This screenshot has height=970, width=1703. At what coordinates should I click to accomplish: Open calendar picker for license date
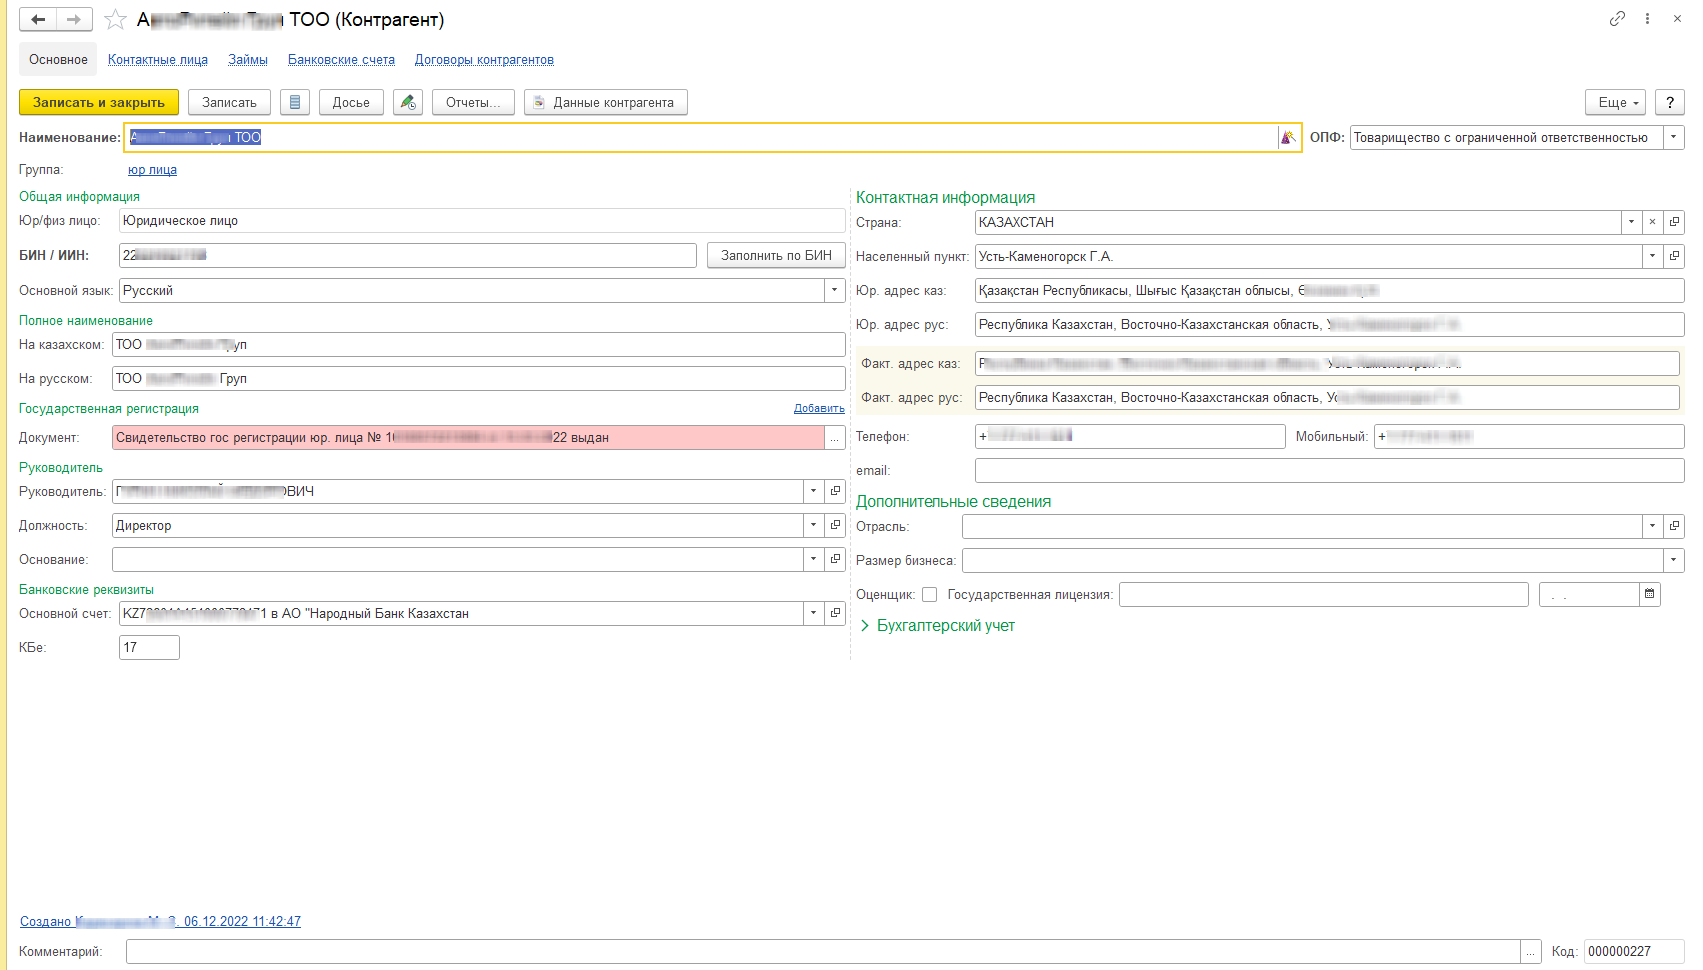coord(1650,594)
